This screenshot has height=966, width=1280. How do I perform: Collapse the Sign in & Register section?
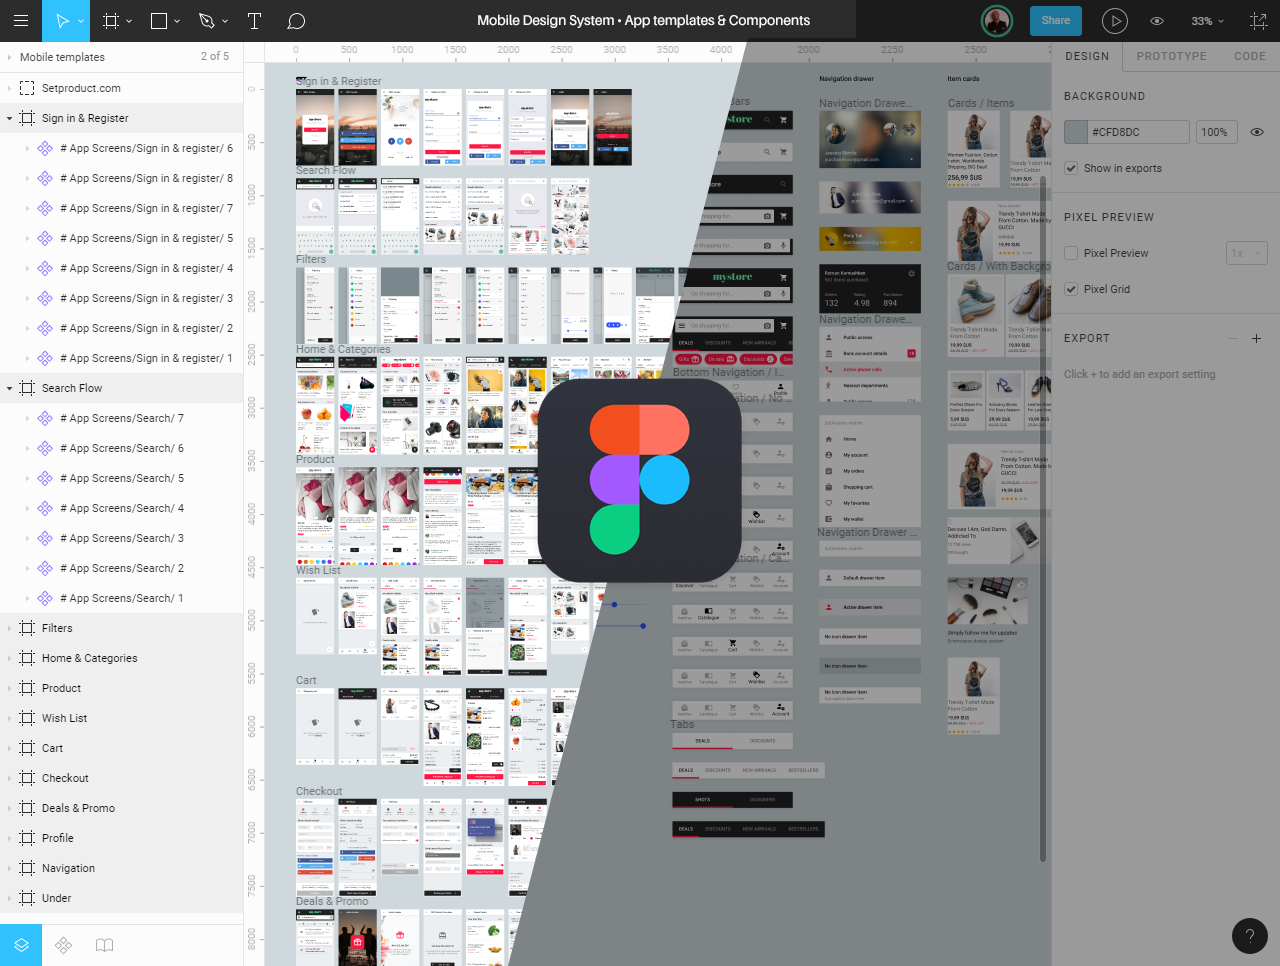coord(10,117)
